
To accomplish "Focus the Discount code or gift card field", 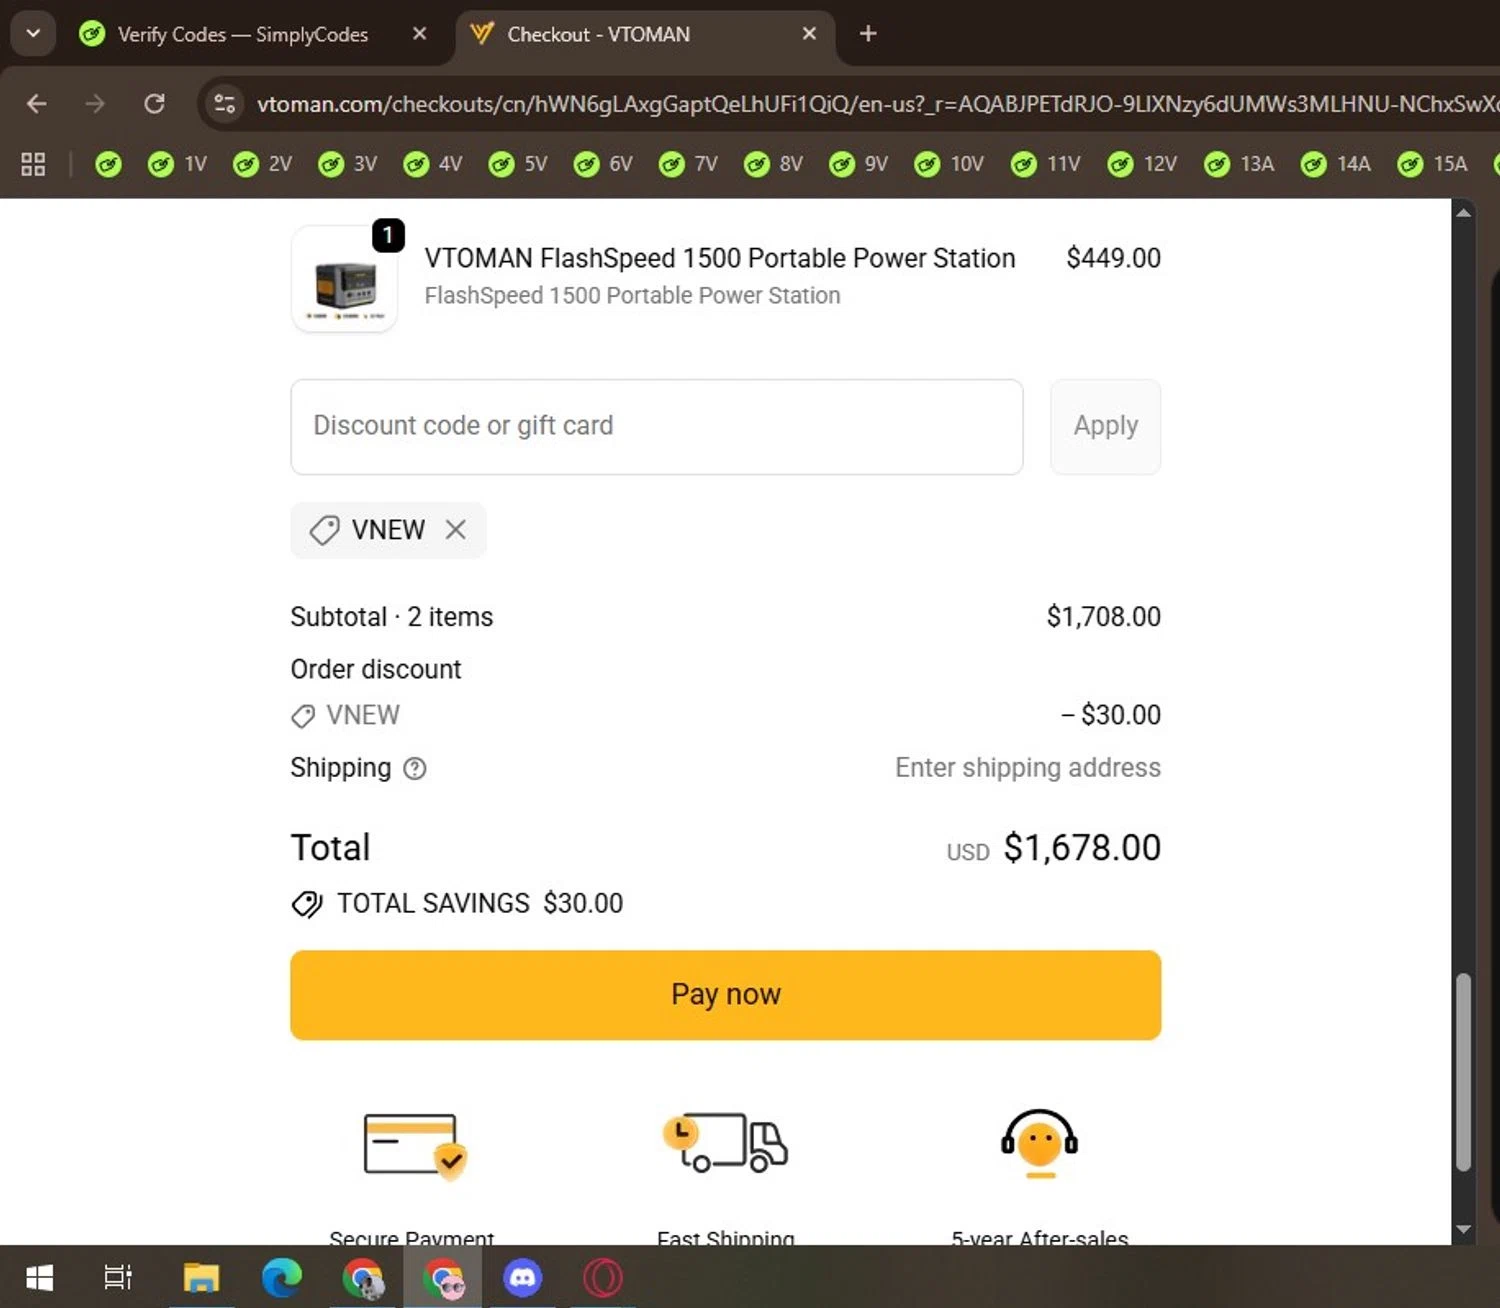I will click(656, 426).
